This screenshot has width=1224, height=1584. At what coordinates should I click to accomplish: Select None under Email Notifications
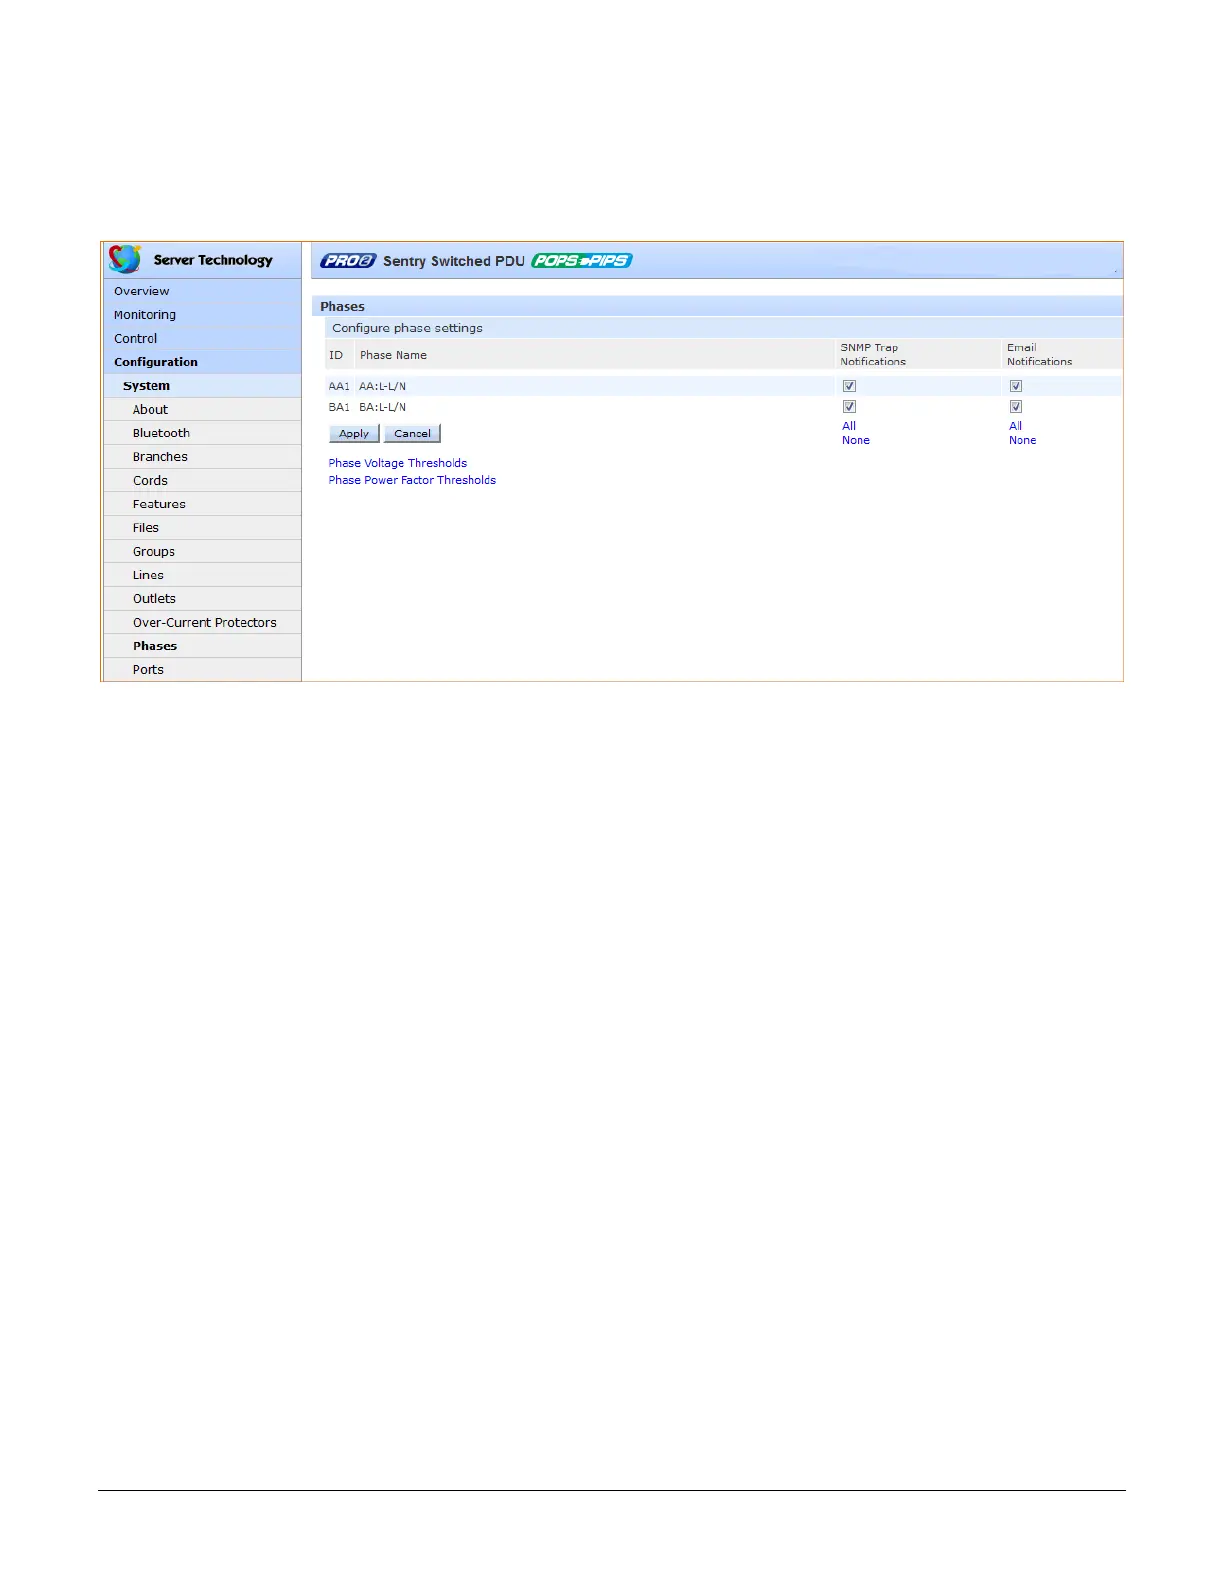(1023, 440)
